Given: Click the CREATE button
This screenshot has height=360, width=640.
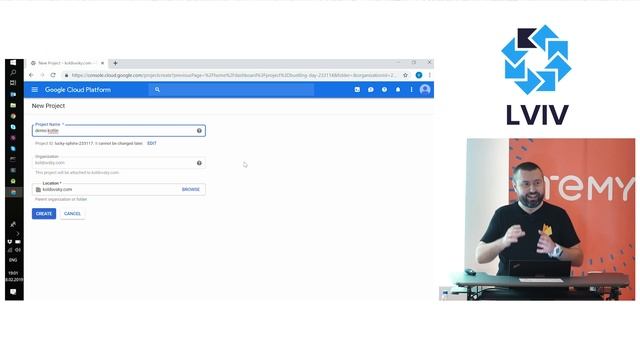Looking at the screenshot, I should coord(44,213).
